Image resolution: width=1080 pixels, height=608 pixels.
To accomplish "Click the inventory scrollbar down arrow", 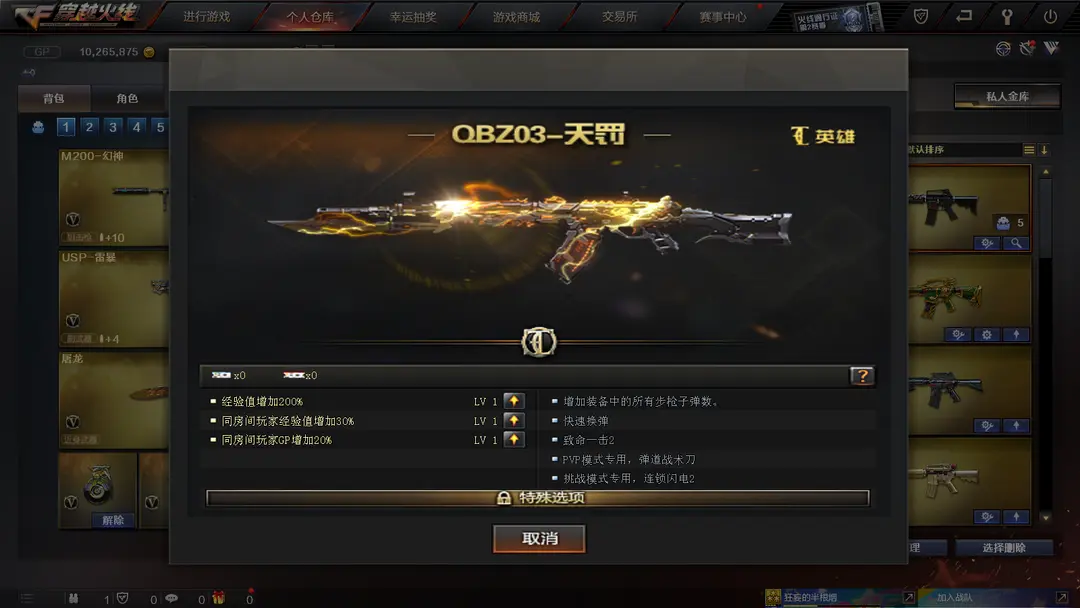I will [x=1046, y=517].
